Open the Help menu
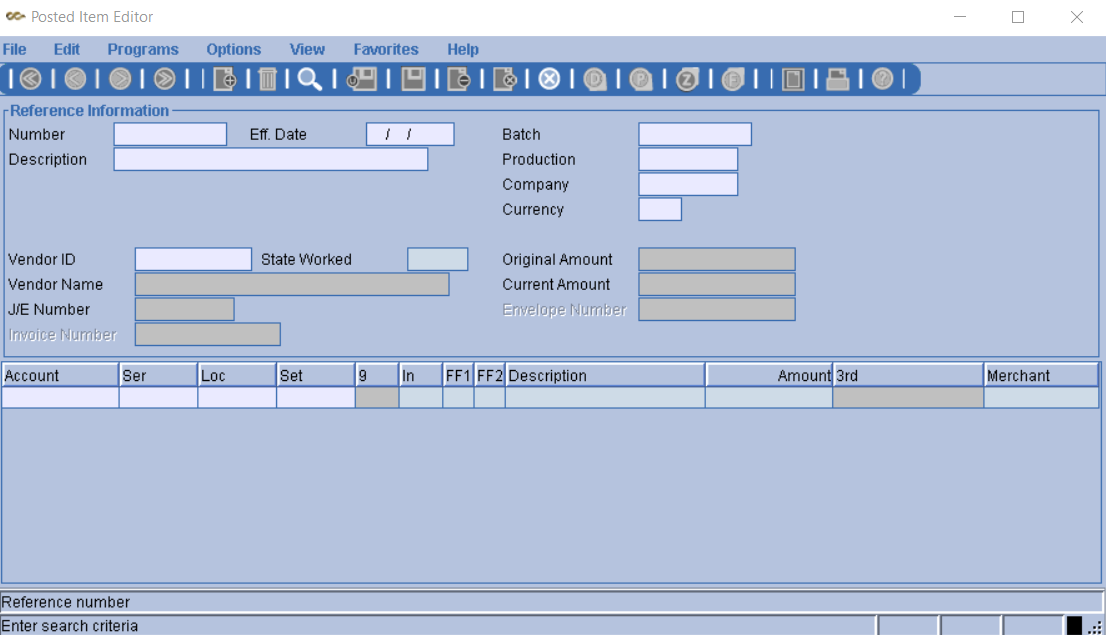Viewport: 1106px width, 635px height. pos(463,49)
